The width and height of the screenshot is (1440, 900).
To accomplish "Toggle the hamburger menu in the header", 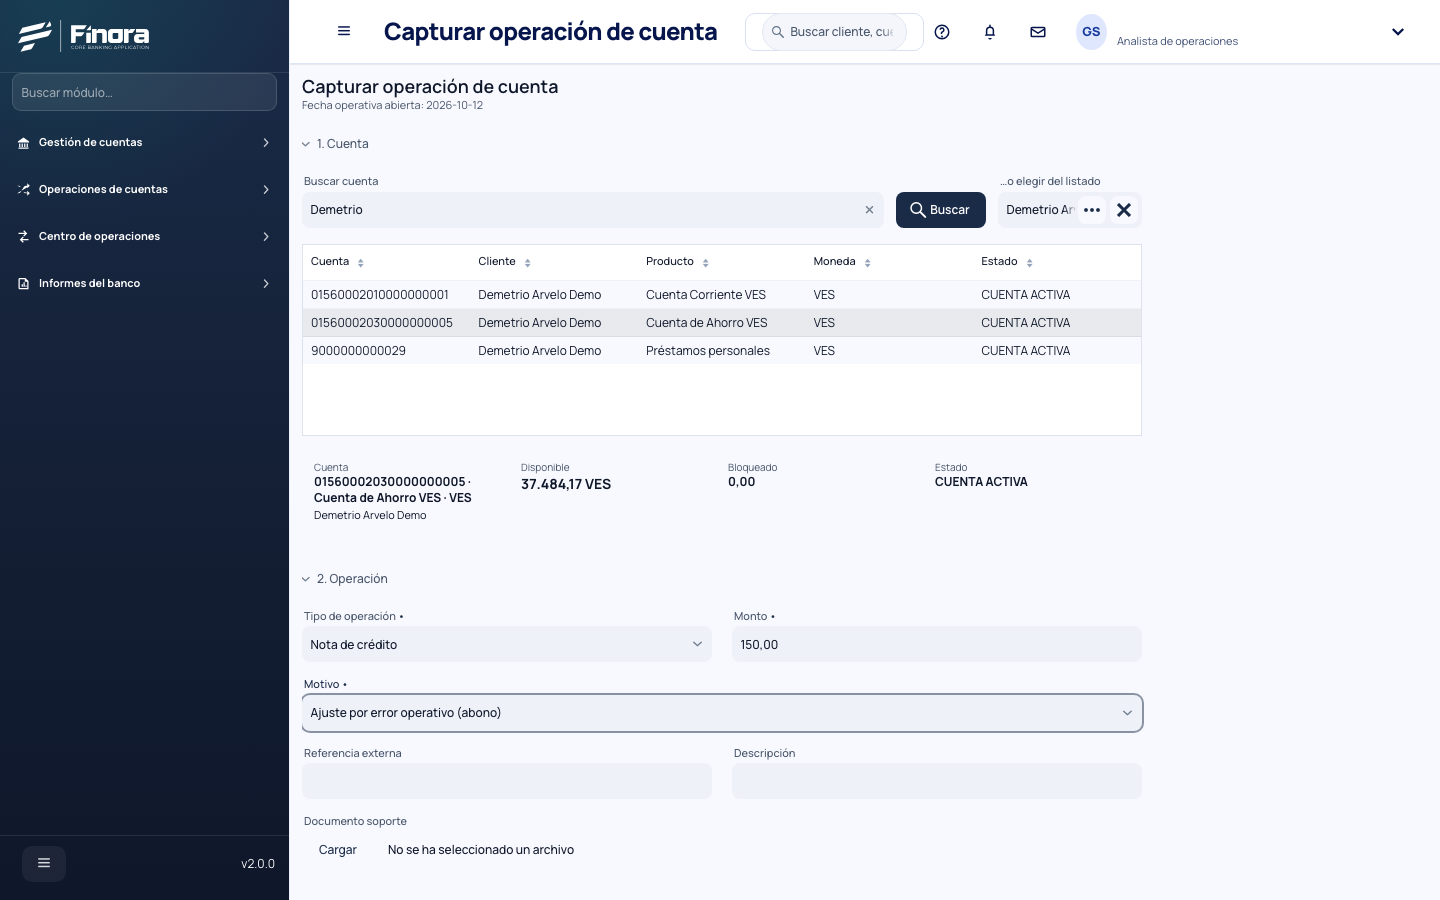I will click(344, 31).
